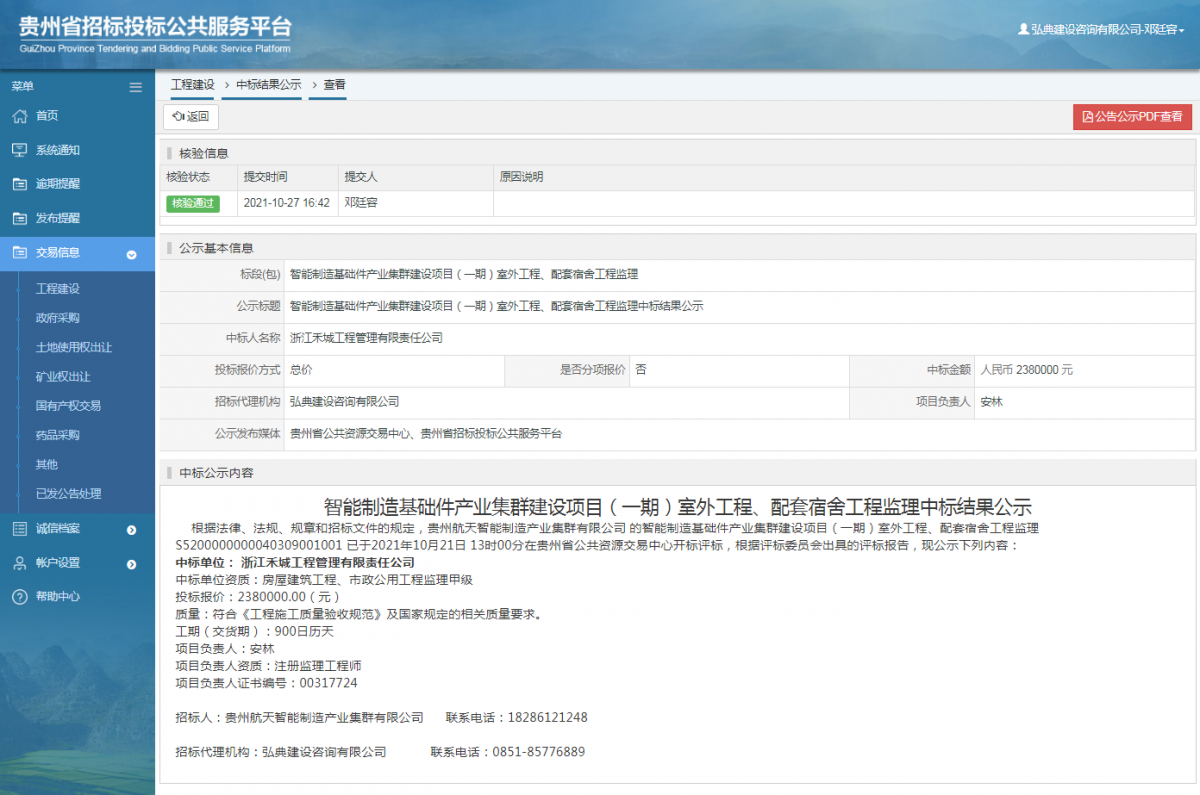Open 公告公示PDF查看 button
Screen dimensions: 1200x795
pyautogui.click(x=1132, y=117)
